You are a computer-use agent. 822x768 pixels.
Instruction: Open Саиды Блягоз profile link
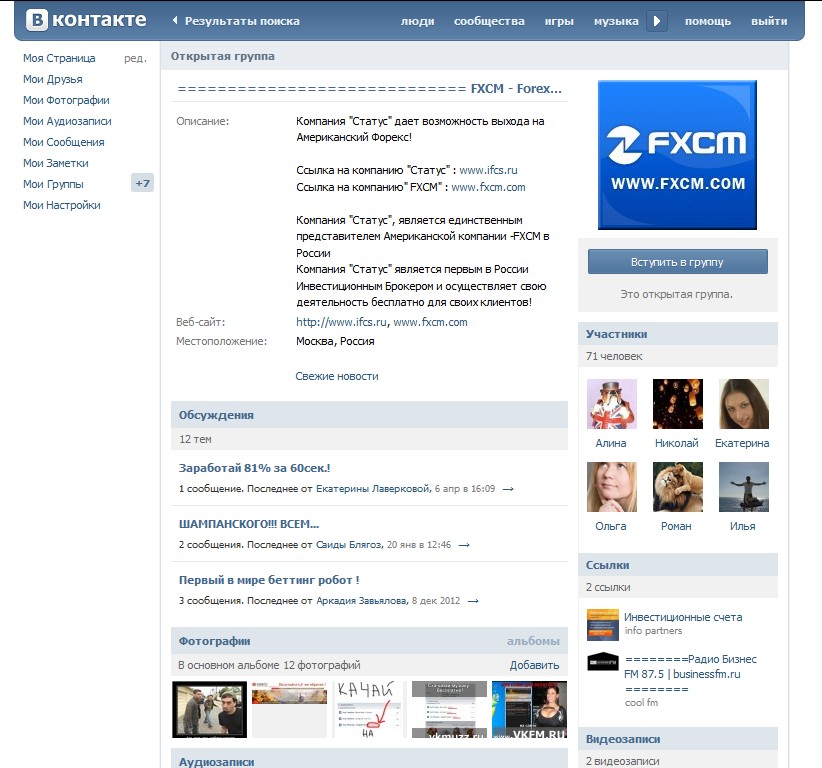349,545
